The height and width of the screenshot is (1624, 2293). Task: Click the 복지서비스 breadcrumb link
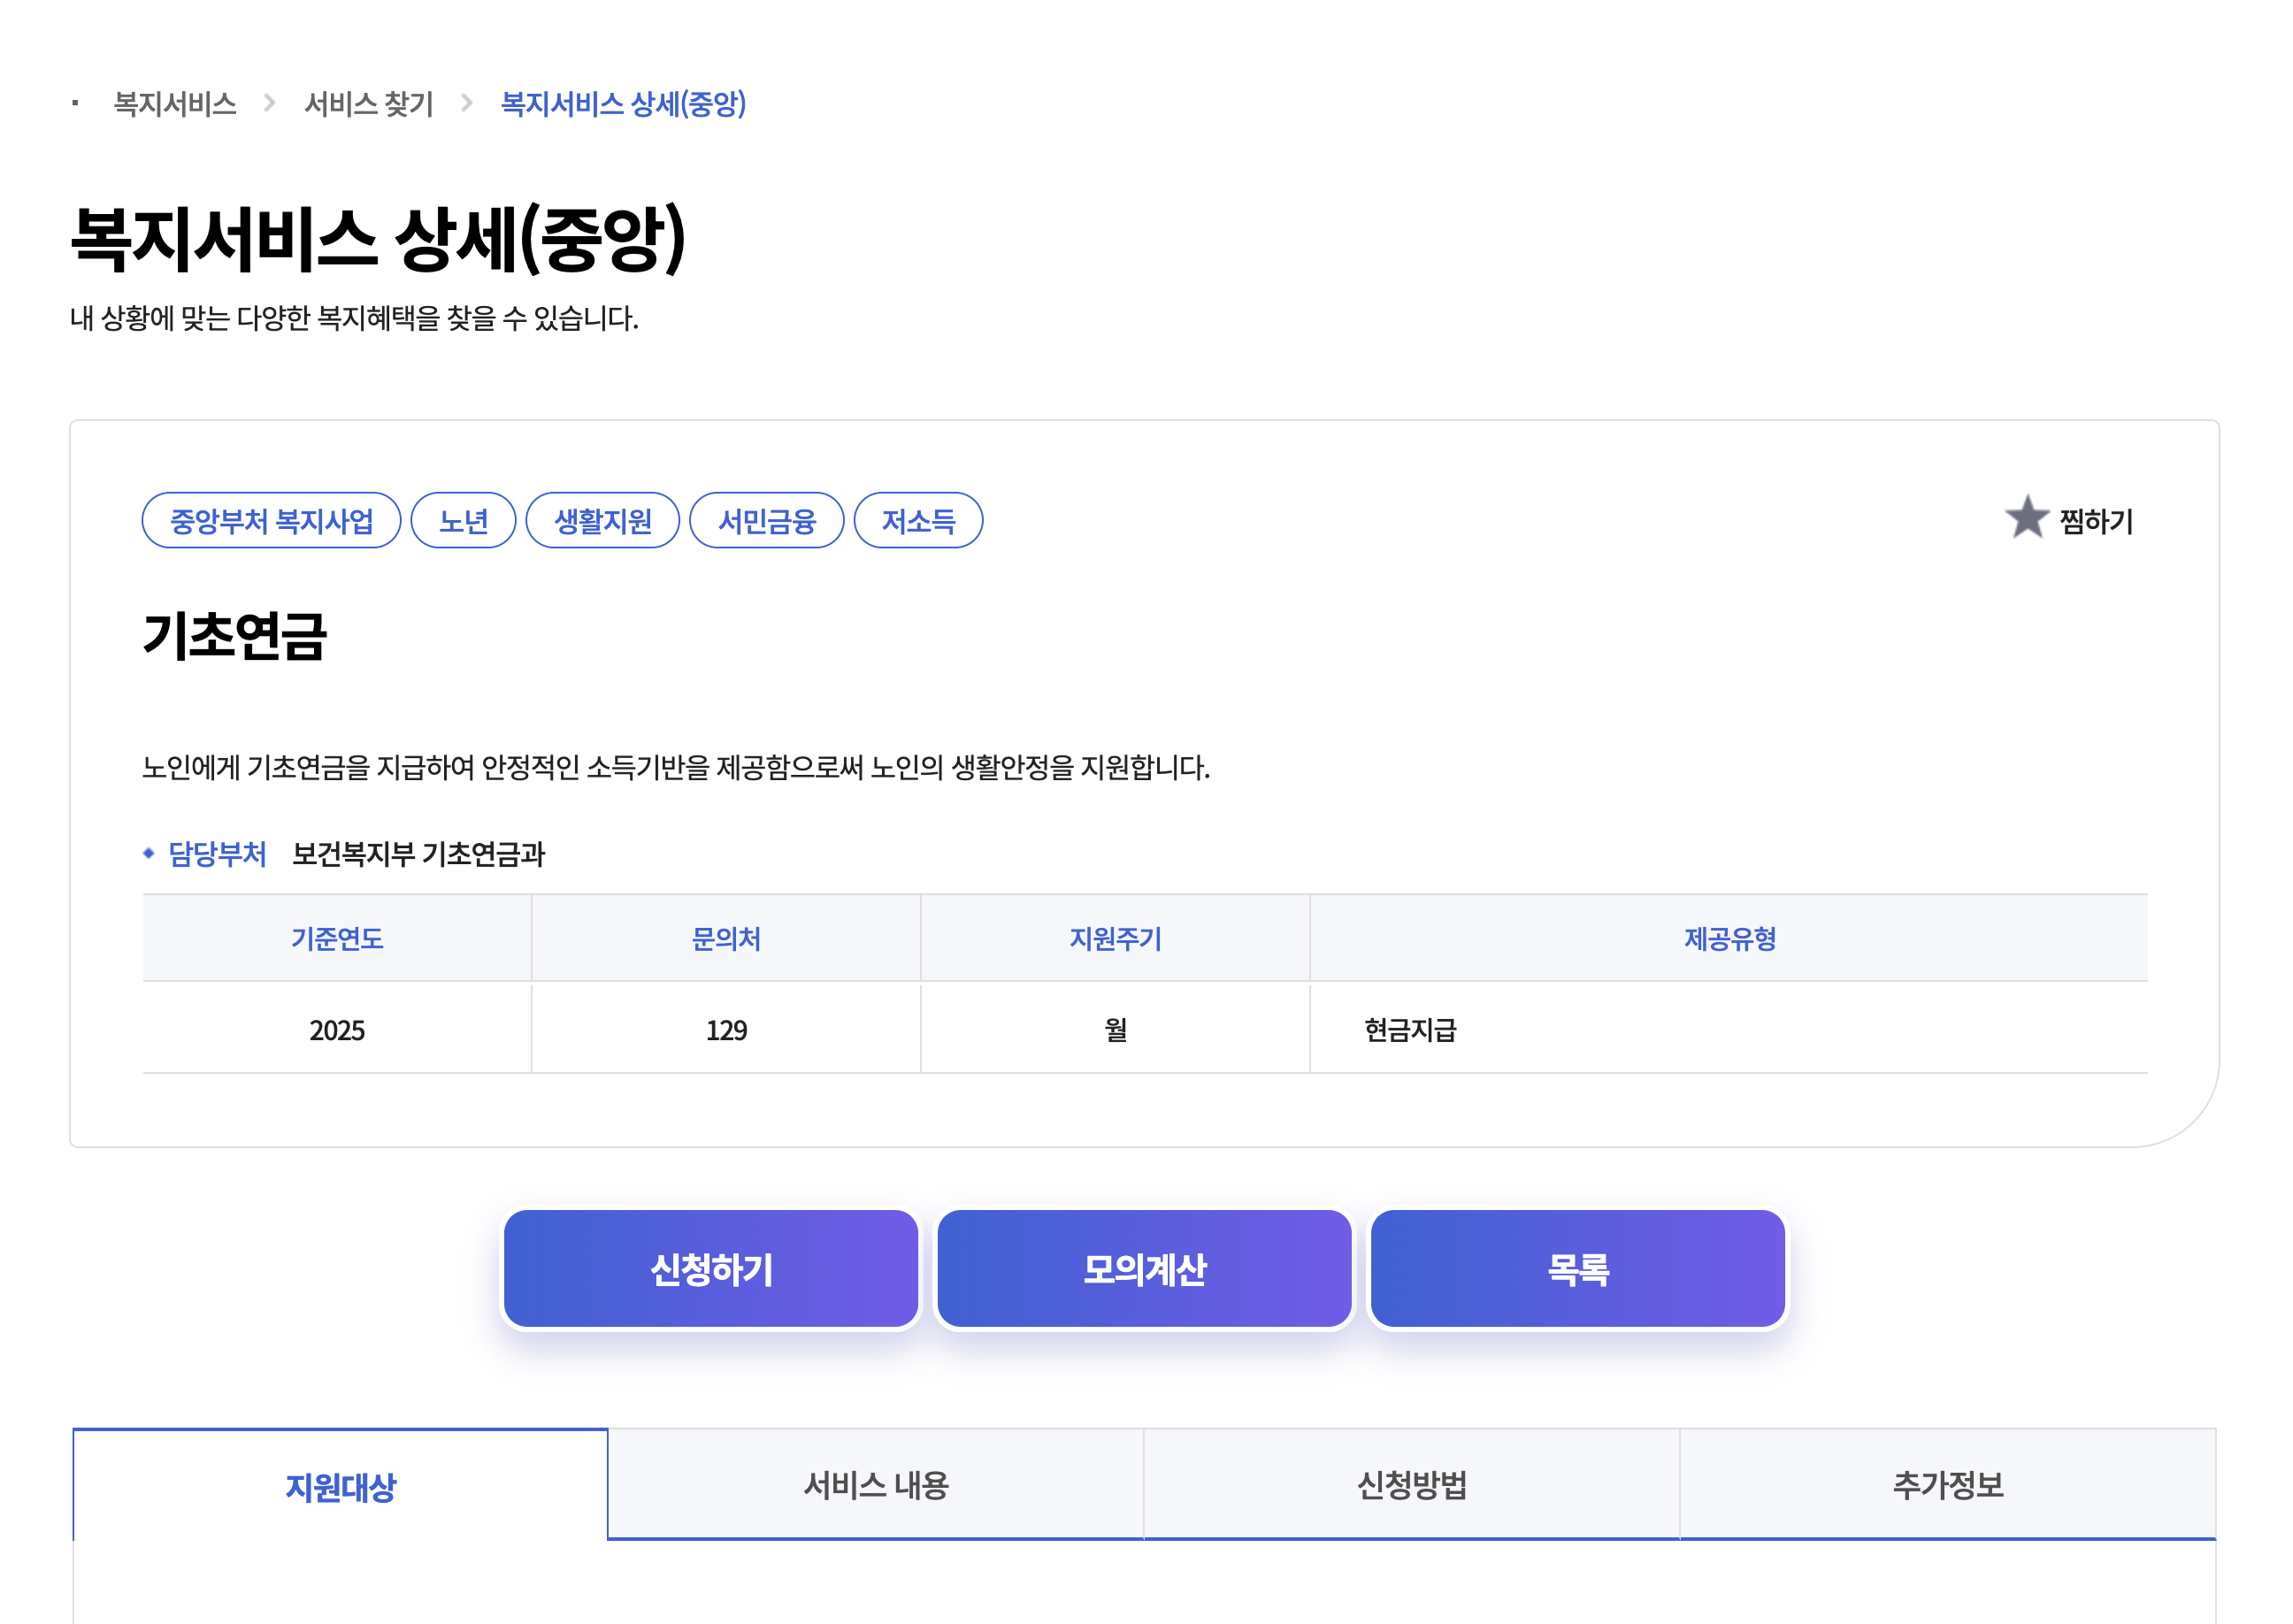pyautogui.click(x=175, y=104)
